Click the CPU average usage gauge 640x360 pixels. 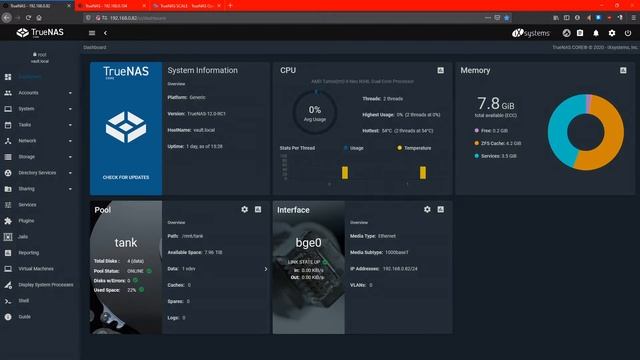(x=315, y=113)
